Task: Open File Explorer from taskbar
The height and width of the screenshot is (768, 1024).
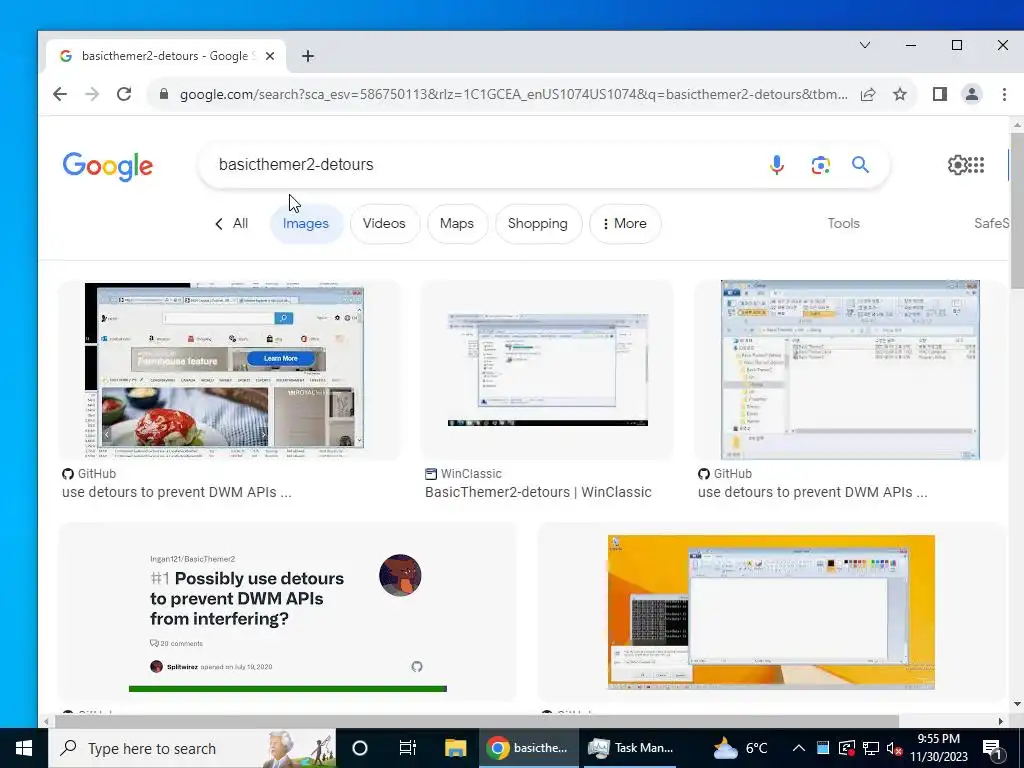Action: (x=455, y=748)
